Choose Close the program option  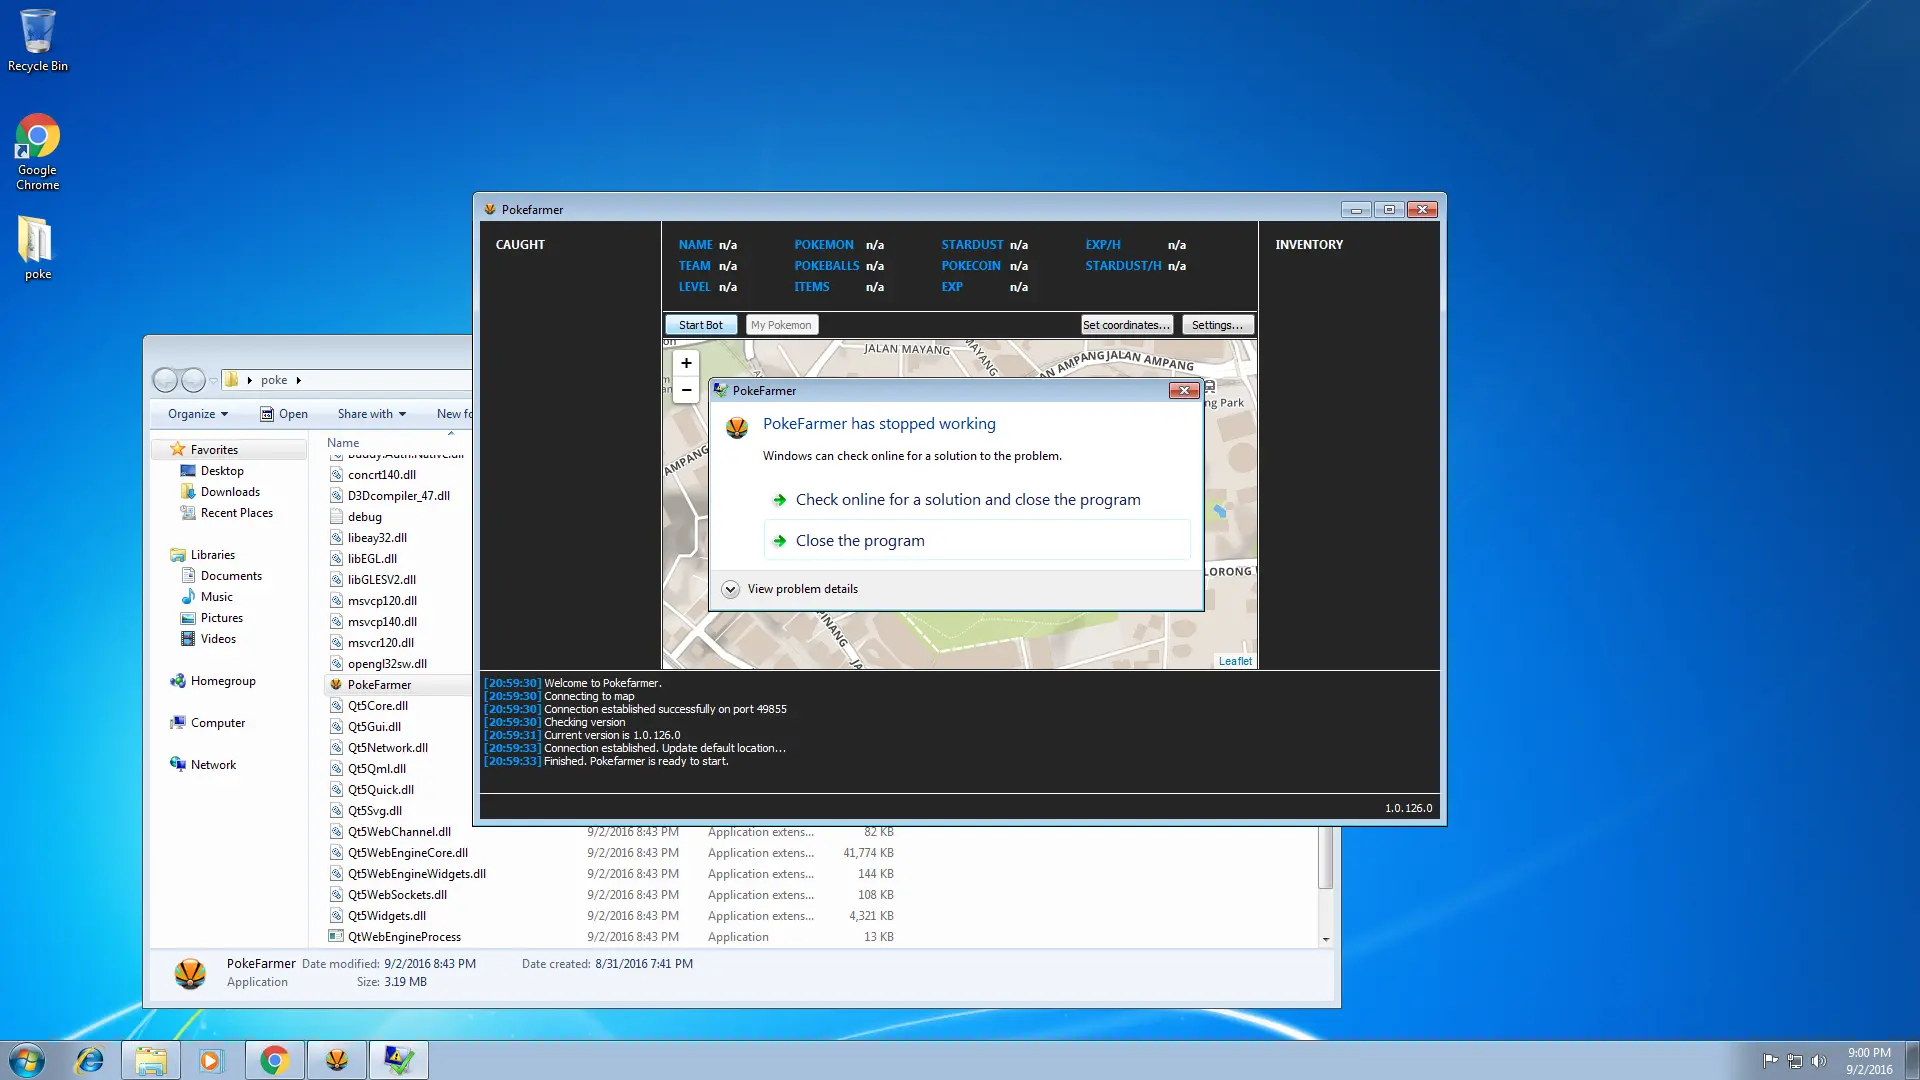point(860,541)
